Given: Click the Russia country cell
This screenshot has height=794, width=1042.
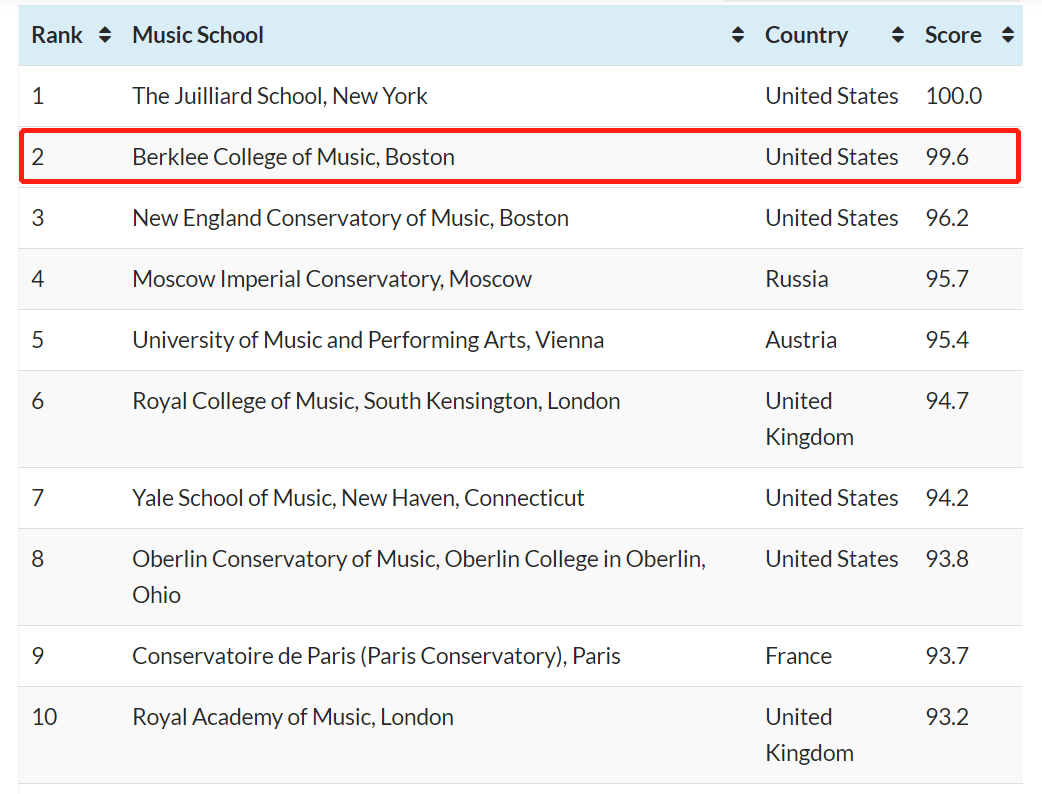Looking at the screenshot, I should pyautogui.click(x=797, y=279).
